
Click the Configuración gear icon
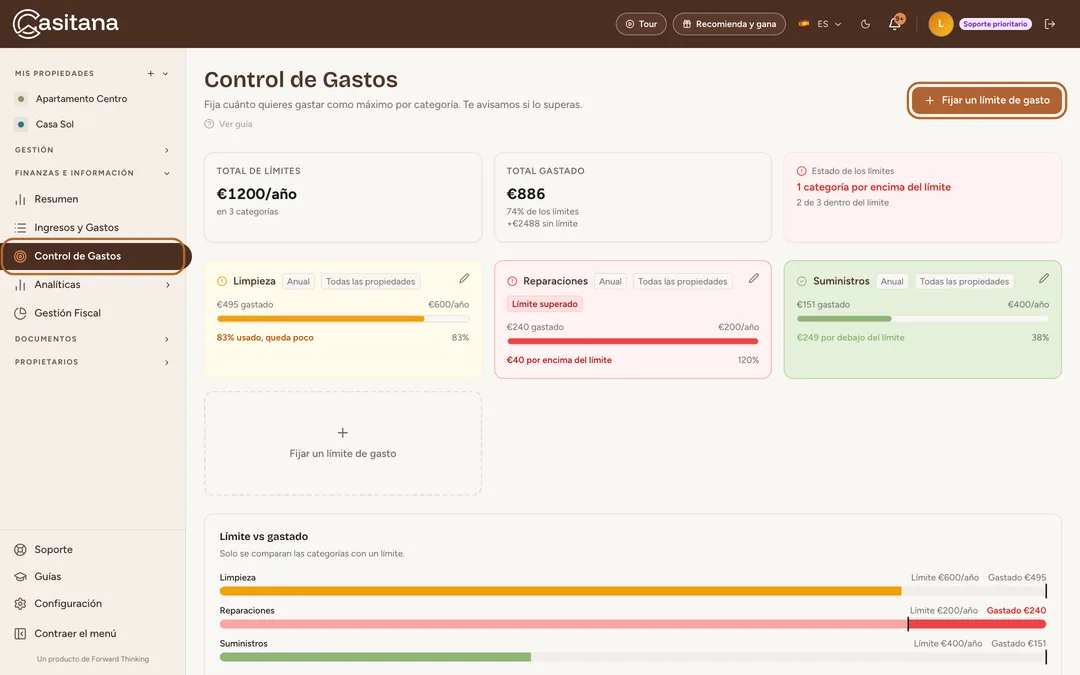point(20,603)
